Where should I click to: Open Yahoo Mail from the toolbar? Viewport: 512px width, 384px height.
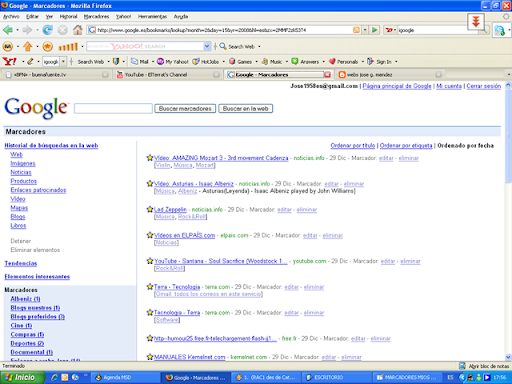point(140,62)
